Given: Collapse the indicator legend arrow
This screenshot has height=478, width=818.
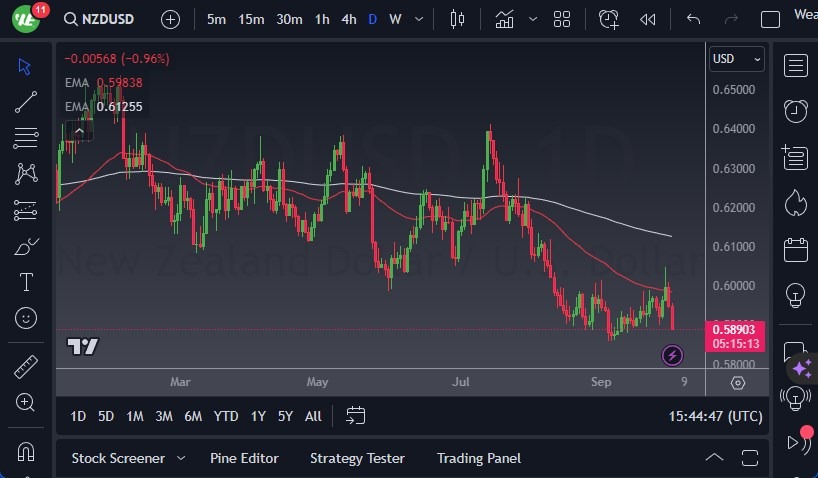Looking at the screenshot, I should (77, 128).
